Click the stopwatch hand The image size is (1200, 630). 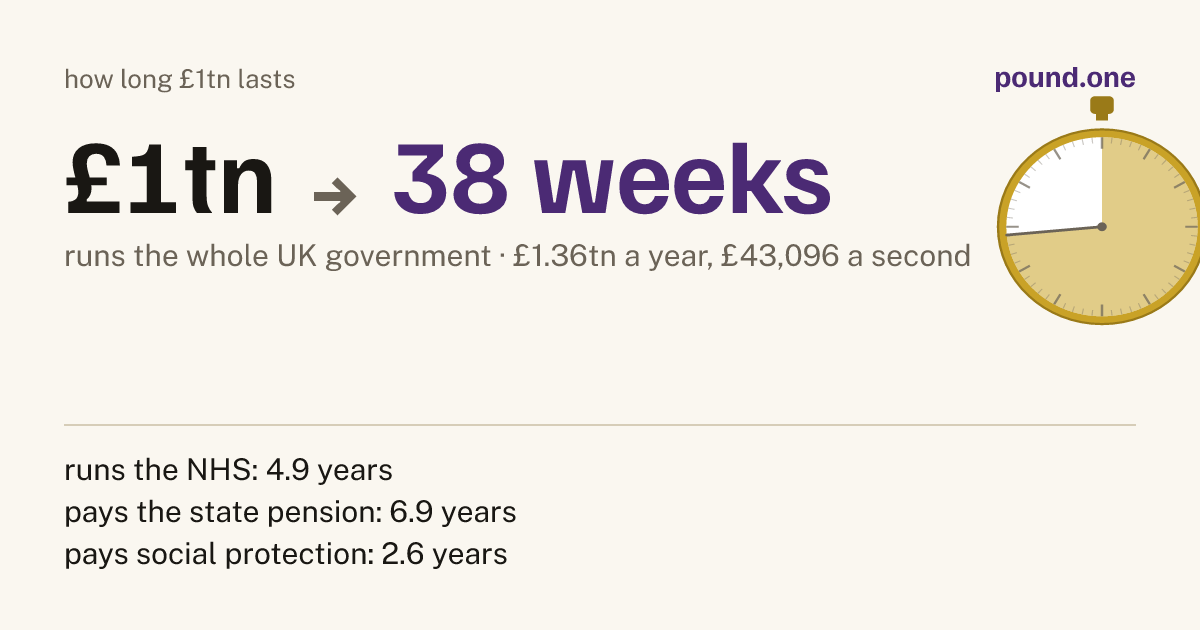pyautogui.click(x=1053, y=231)
